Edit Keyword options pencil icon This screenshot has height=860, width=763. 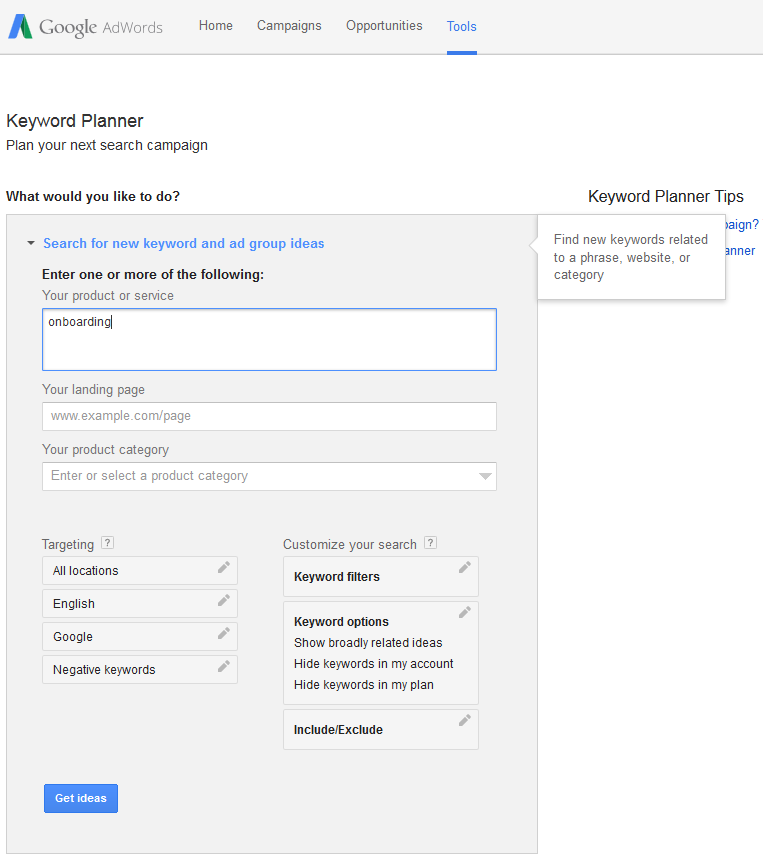[x=465, y=613]
